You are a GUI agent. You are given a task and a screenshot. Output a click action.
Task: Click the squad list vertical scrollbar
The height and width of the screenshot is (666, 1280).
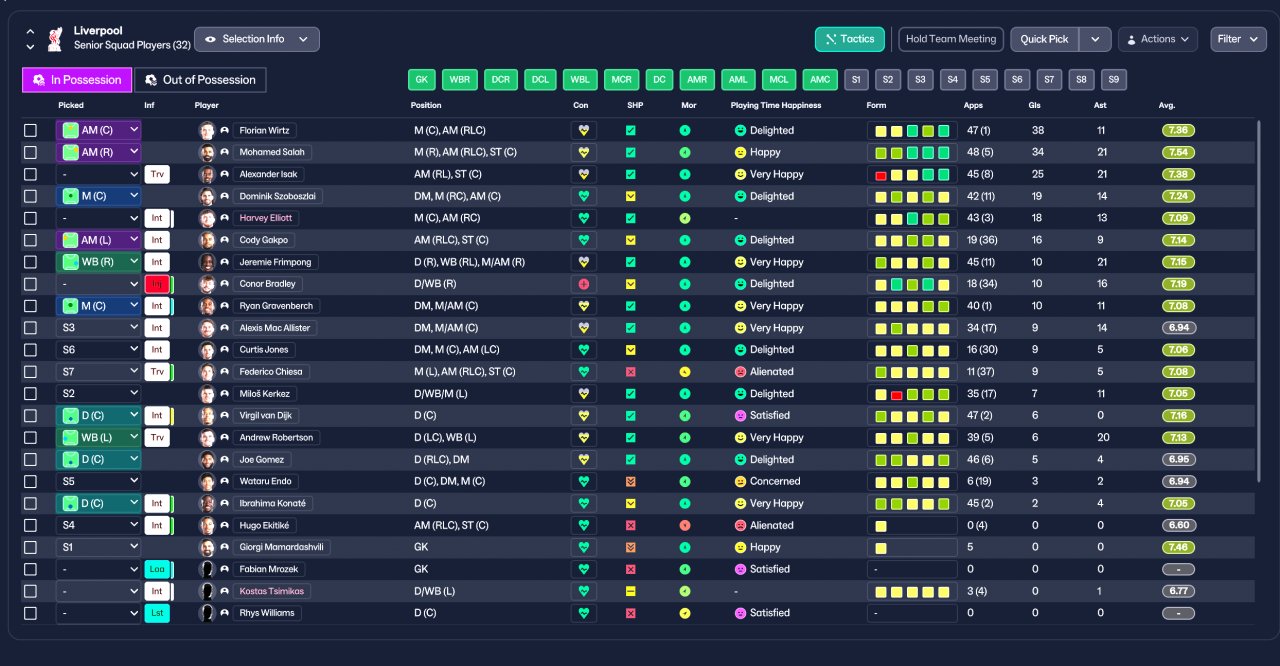click(x=1259, y=300)
